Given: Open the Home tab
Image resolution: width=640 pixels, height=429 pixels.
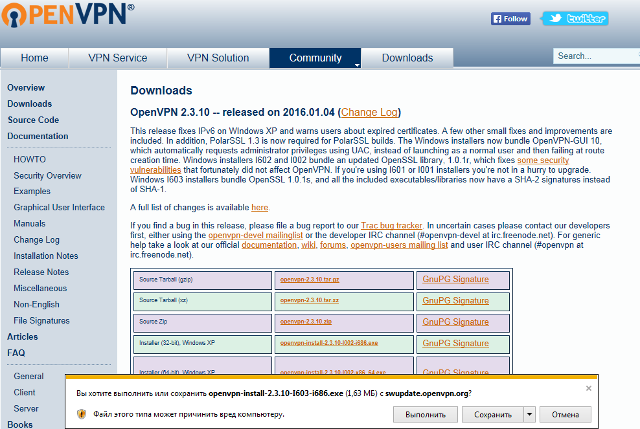Looking at the screenshot, I should (x=35, y=58).
